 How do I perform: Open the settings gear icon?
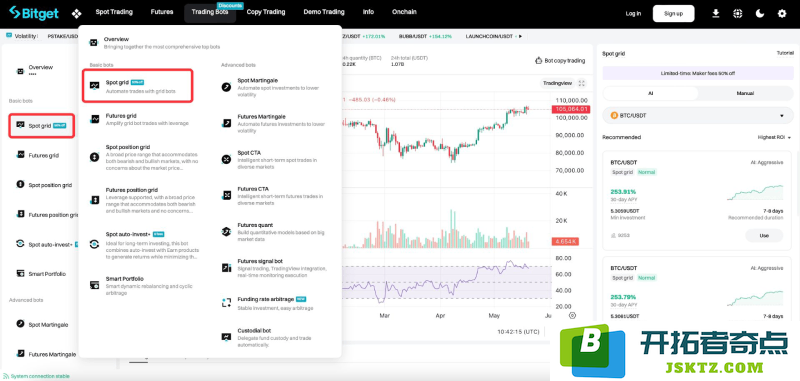(x=782, y=13)
